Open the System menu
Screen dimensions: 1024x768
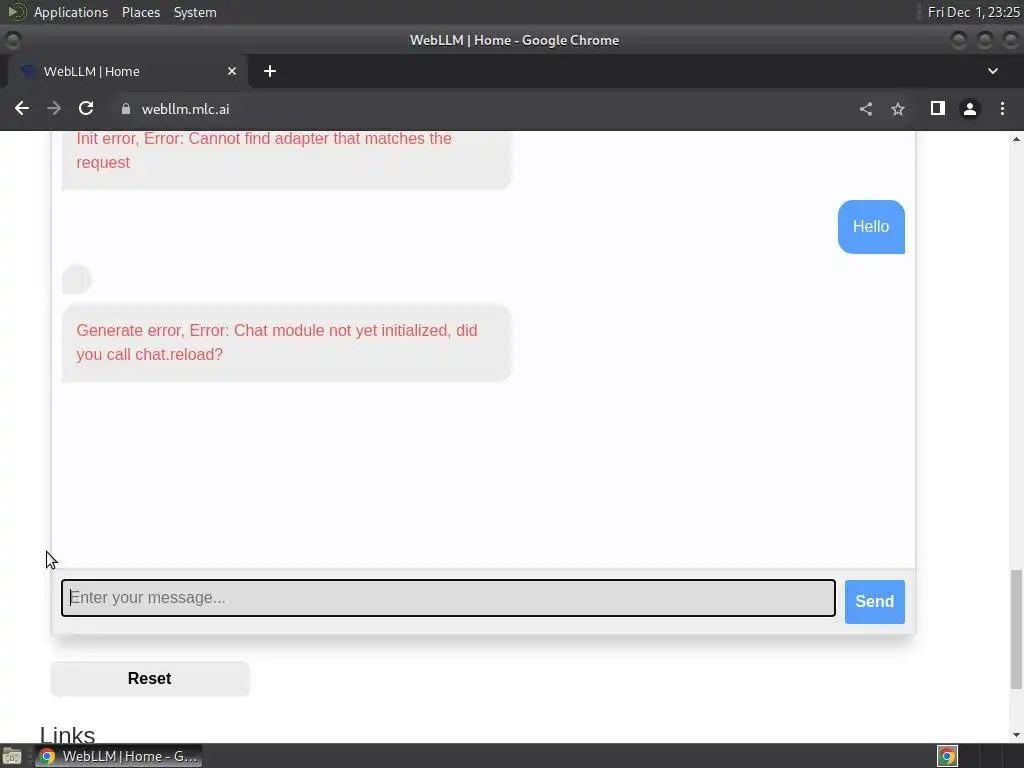(x=195, y=12)
